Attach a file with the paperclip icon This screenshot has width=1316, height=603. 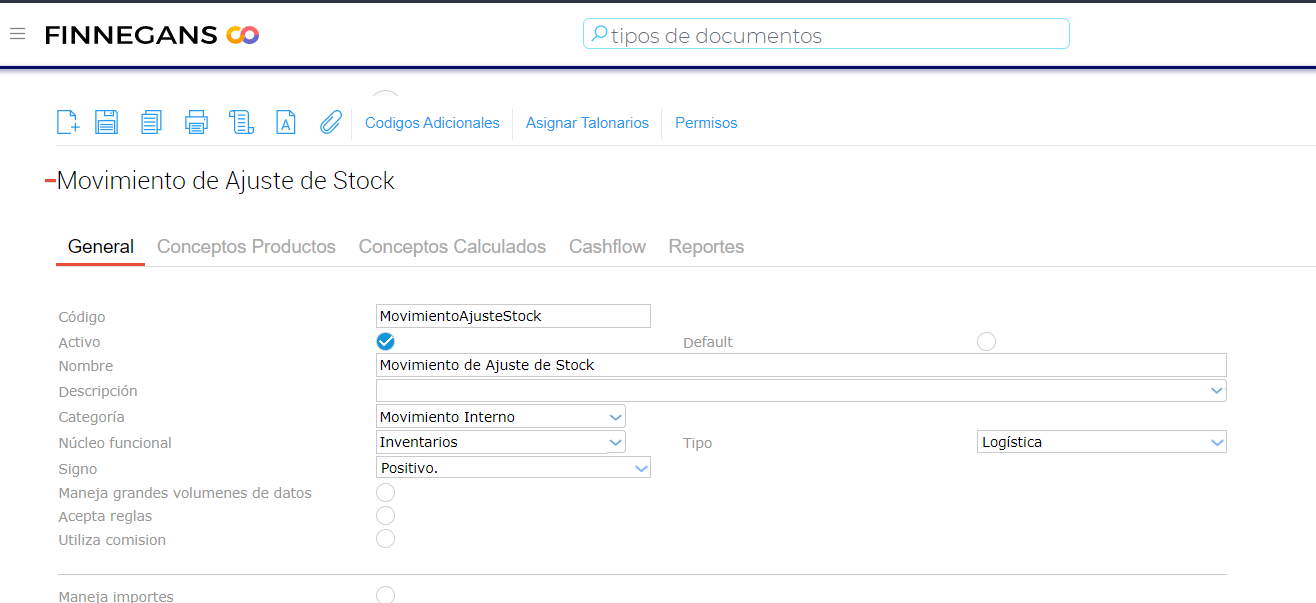[x=330, y=122]
